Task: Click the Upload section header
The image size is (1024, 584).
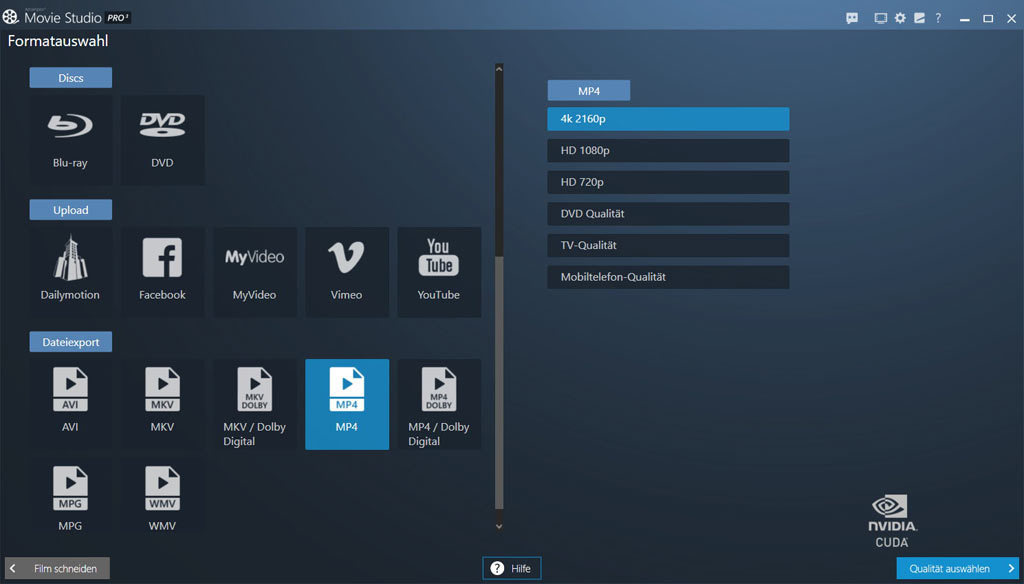Action: pyautogui.click(x=71, y=210)
